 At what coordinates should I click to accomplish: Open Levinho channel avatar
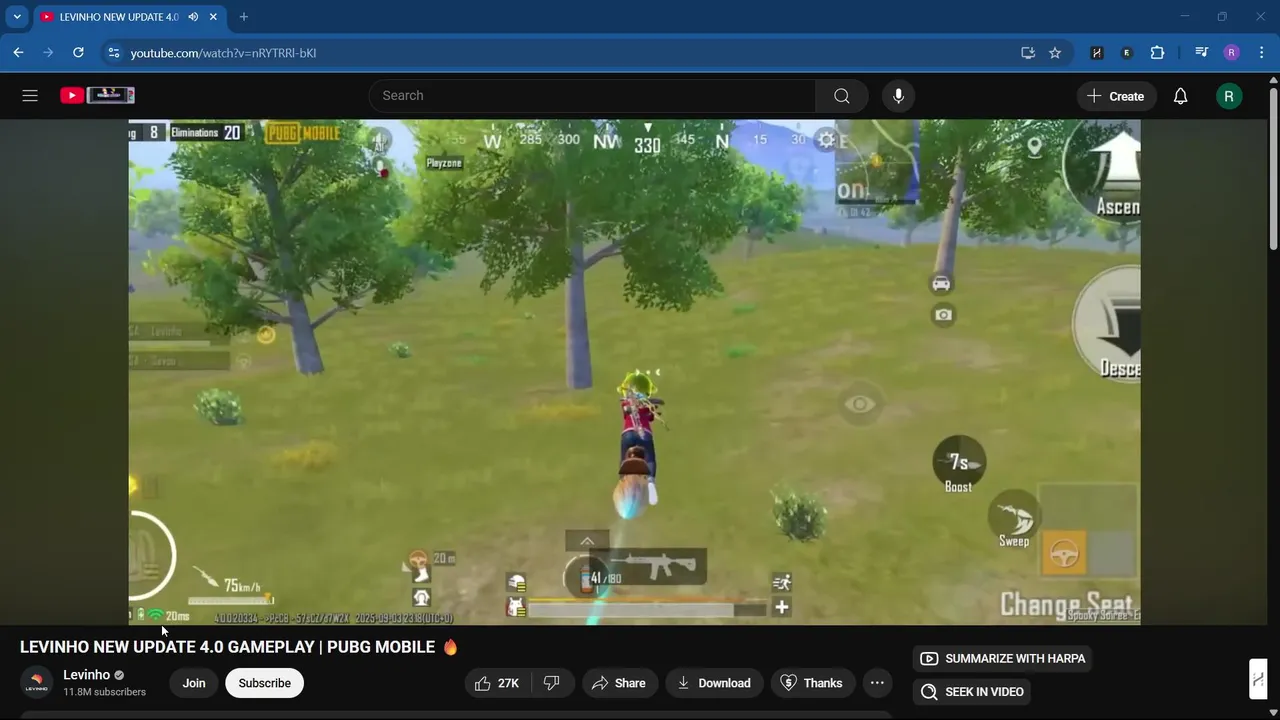(x=37, y=683)
